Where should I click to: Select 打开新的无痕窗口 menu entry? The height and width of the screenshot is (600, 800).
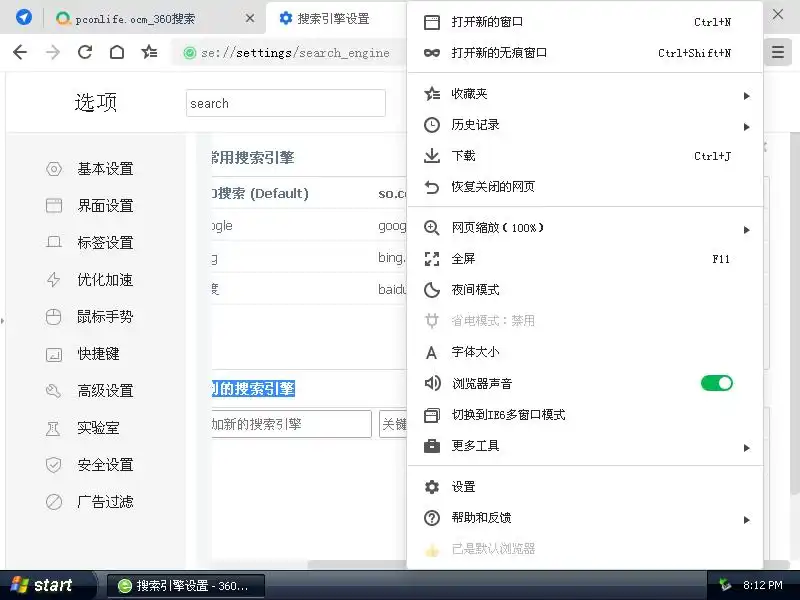[585, 53]
